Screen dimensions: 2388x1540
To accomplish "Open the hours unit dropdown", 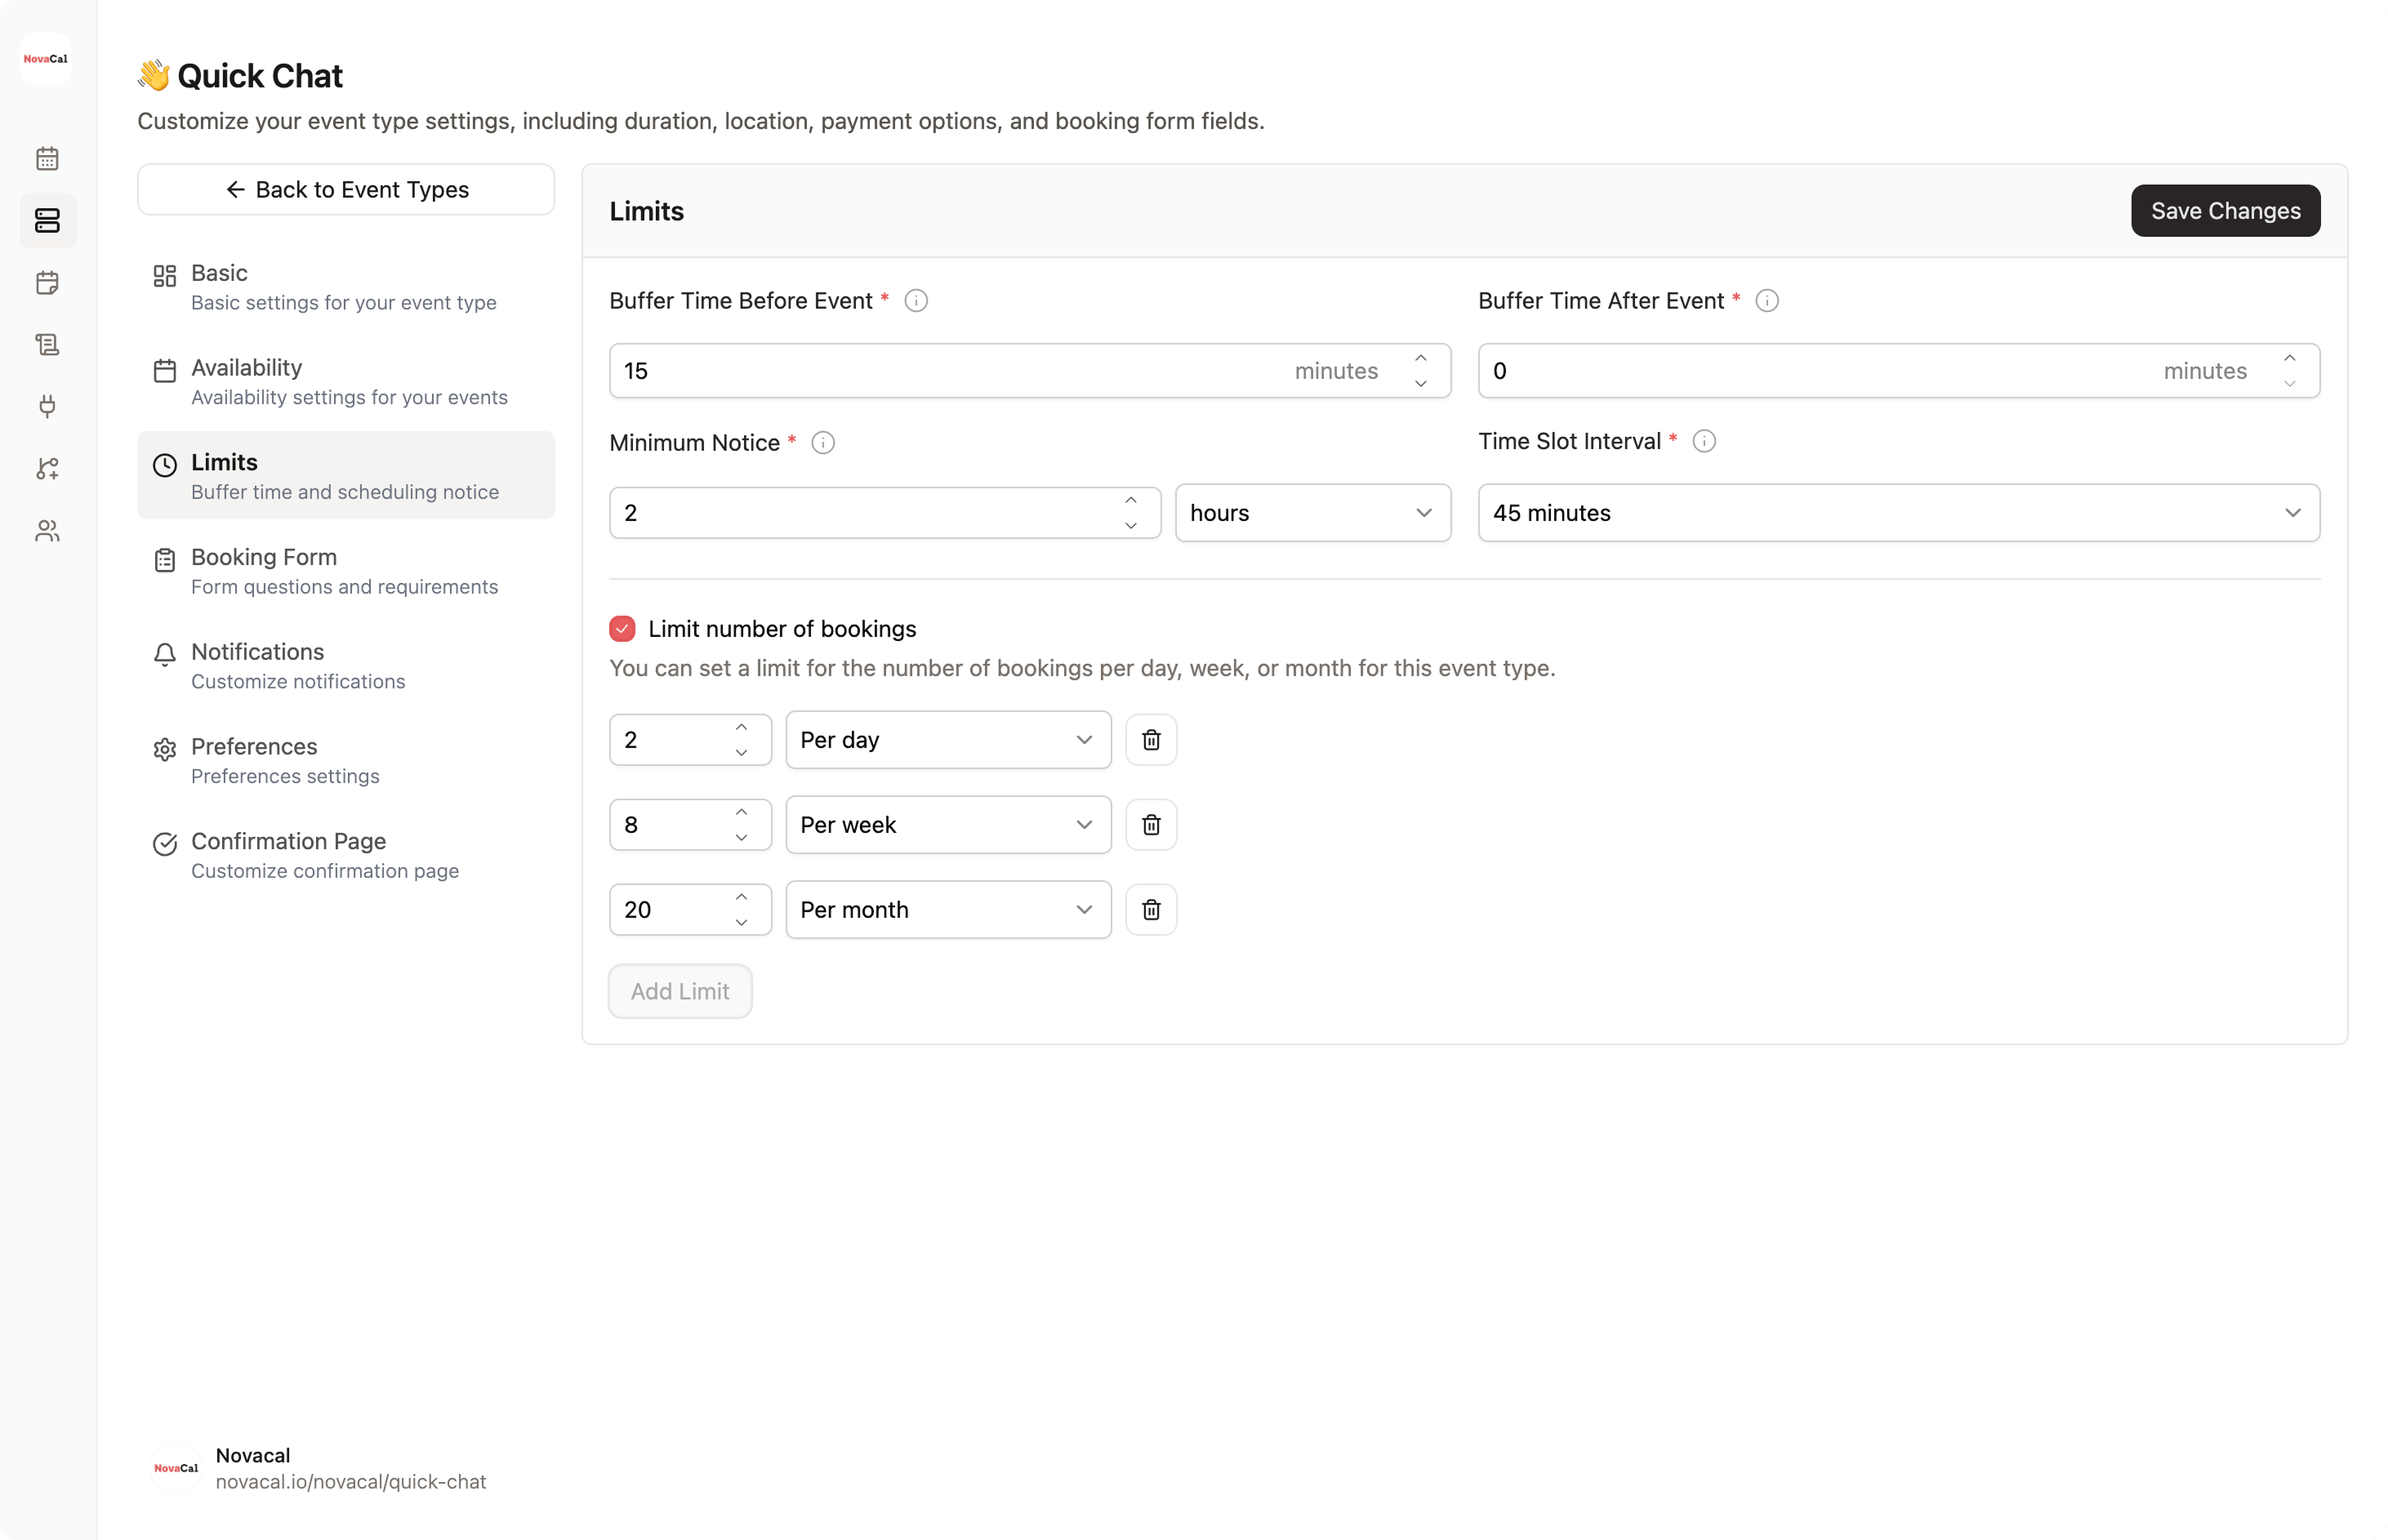I will click(x=1312, y=513).
